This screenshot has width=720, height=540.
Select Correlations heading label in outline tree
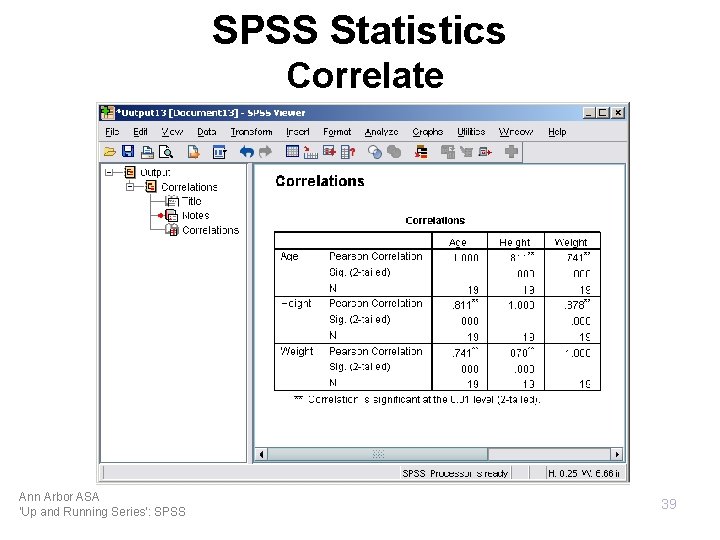point(189,187)
